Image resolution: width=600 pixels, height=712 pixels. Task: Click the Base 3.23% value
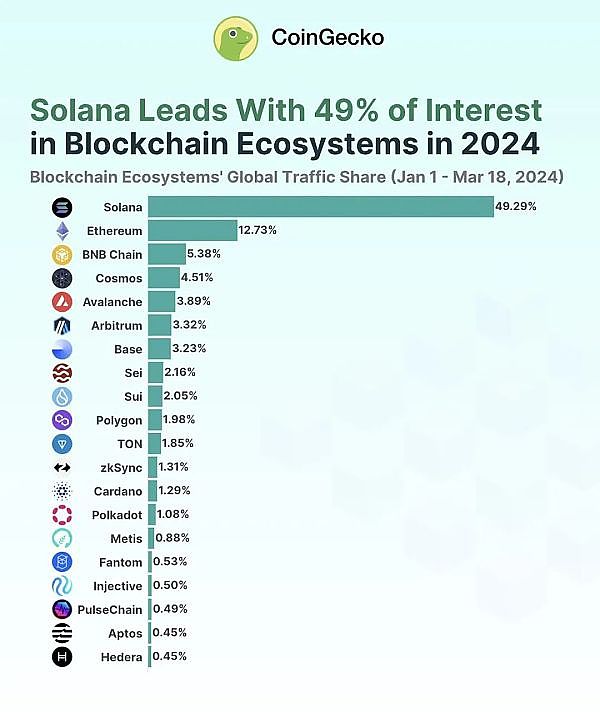click(x=190, y=349)
